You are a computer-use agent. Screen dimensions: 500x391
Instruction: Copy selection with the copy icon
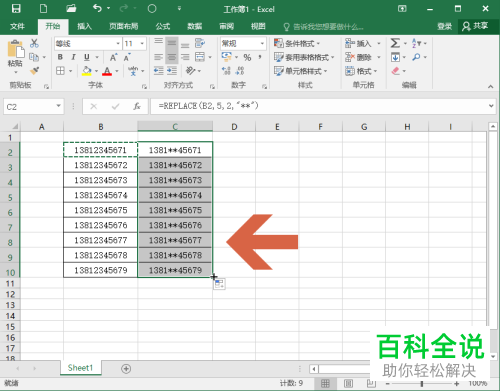click(x=34, y=57)
